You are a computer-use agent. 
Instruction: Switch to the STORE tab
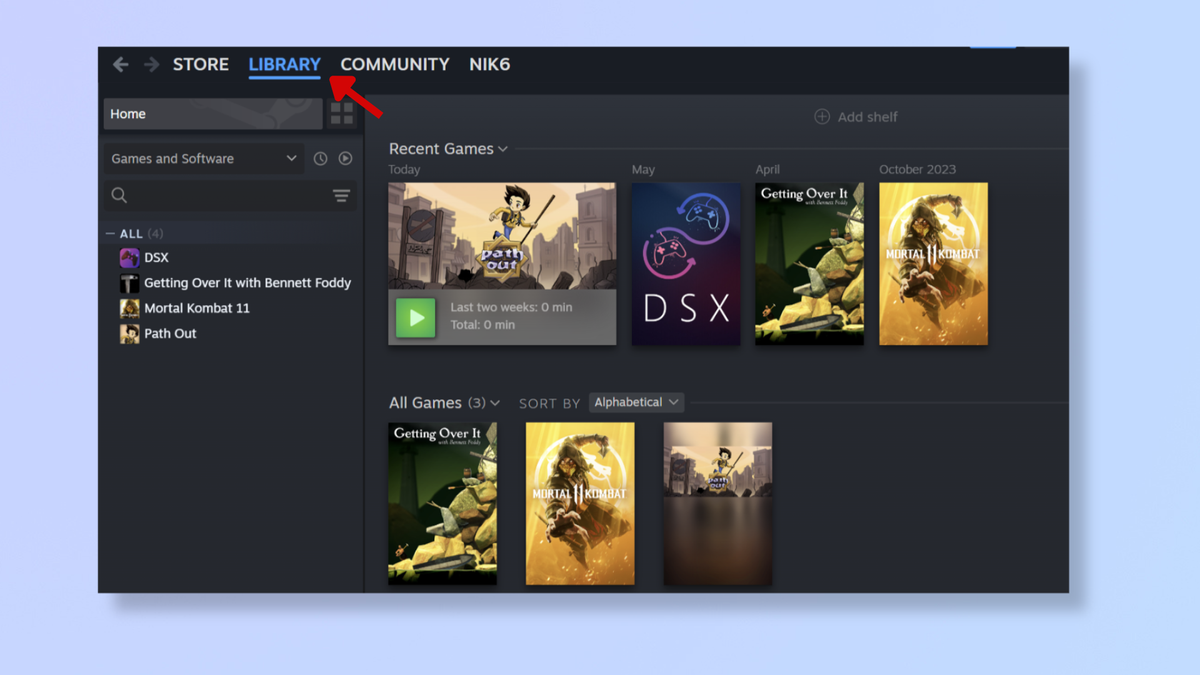[x=200, y=64]
